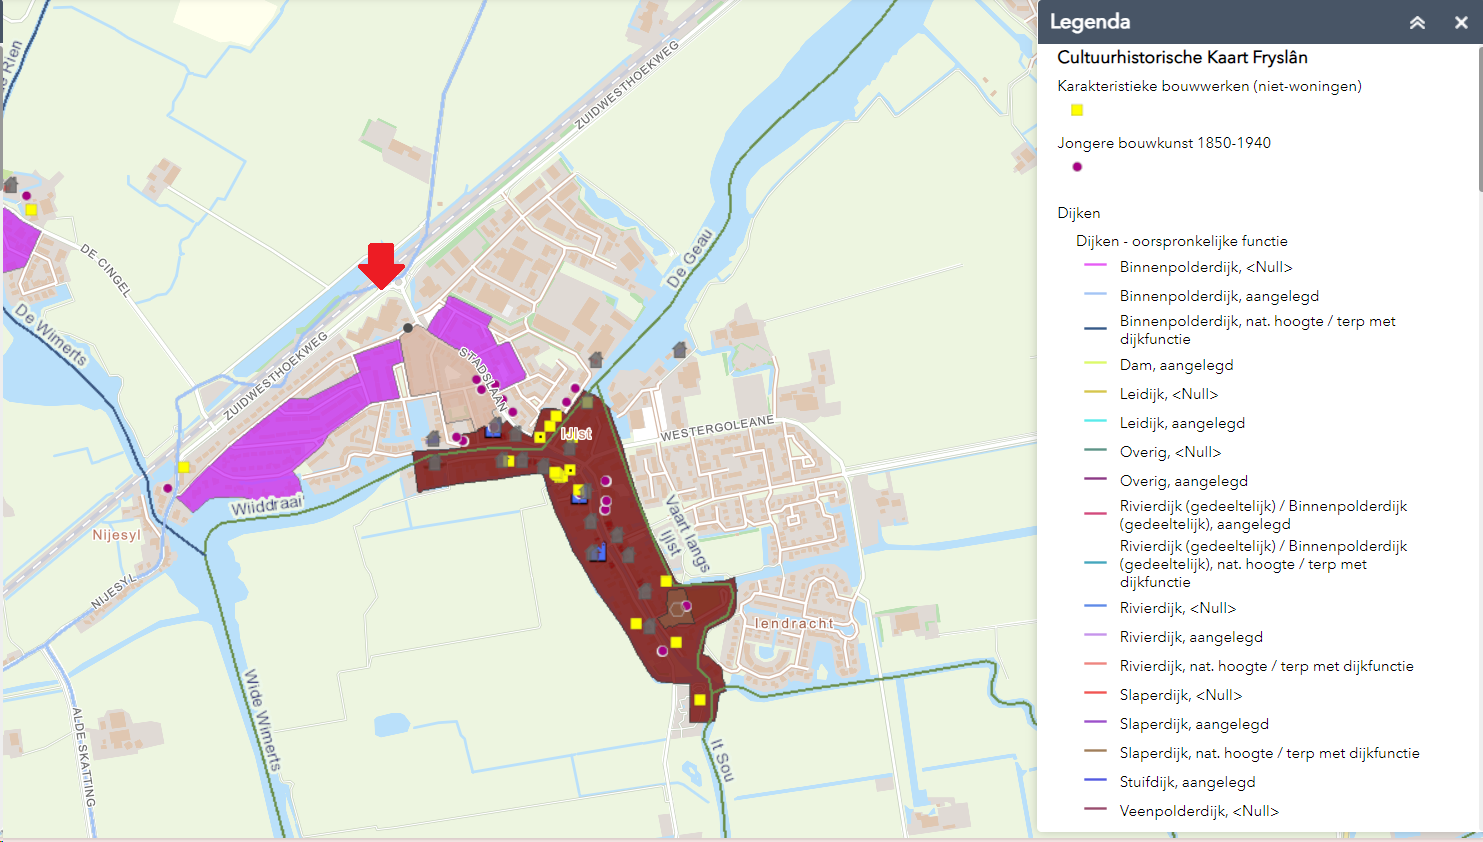
Task: Click the magenta polygon above the Wiiddraai label
Action: coord(290,440)
